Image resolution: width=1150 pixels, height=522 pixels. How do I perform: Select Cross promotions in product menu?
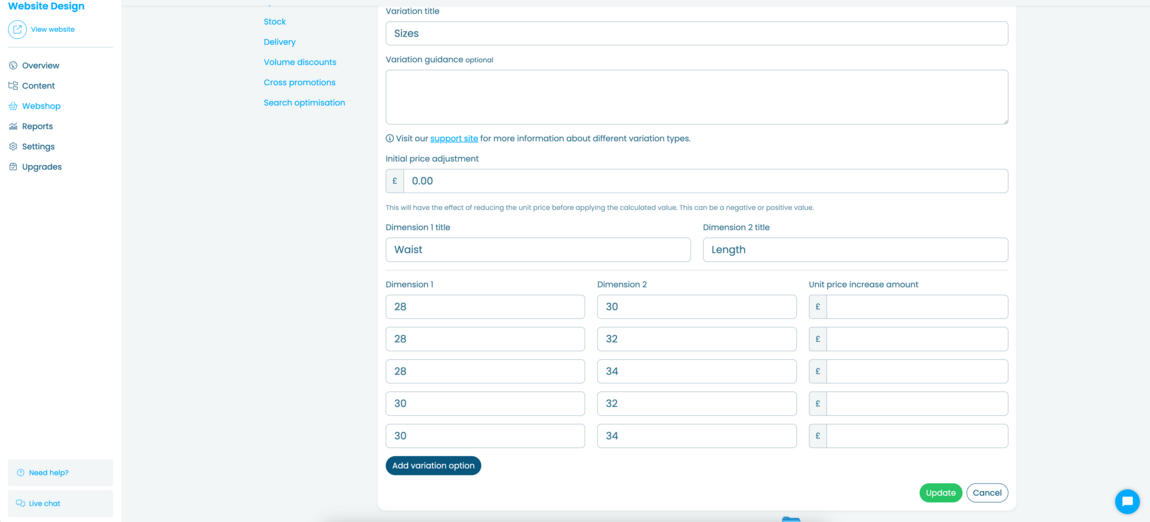[x=300, y=82]
